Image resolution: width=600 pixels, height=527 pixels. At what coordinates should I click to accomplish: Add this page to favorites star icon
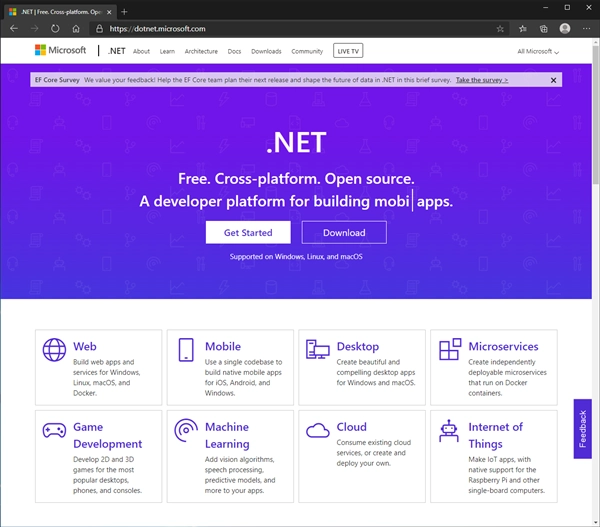point(500,29)
